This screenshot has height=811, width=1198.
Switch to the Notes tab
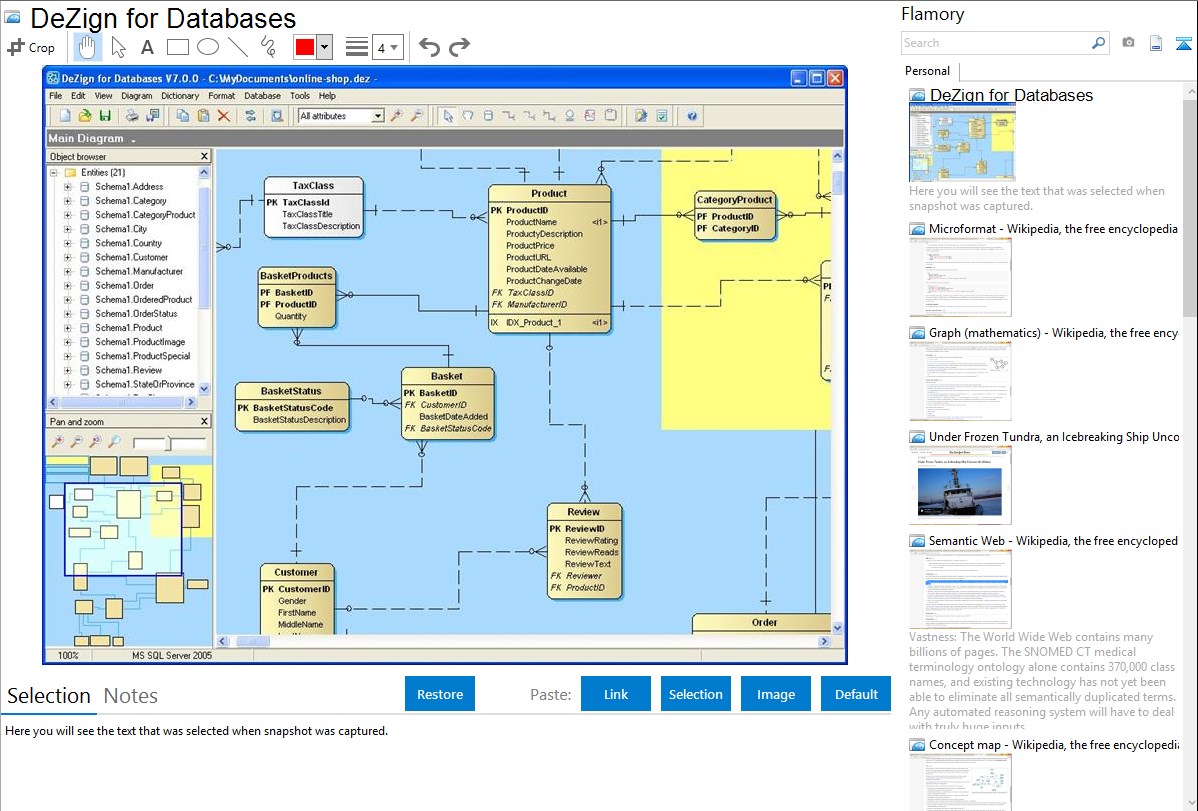point(131,696)
